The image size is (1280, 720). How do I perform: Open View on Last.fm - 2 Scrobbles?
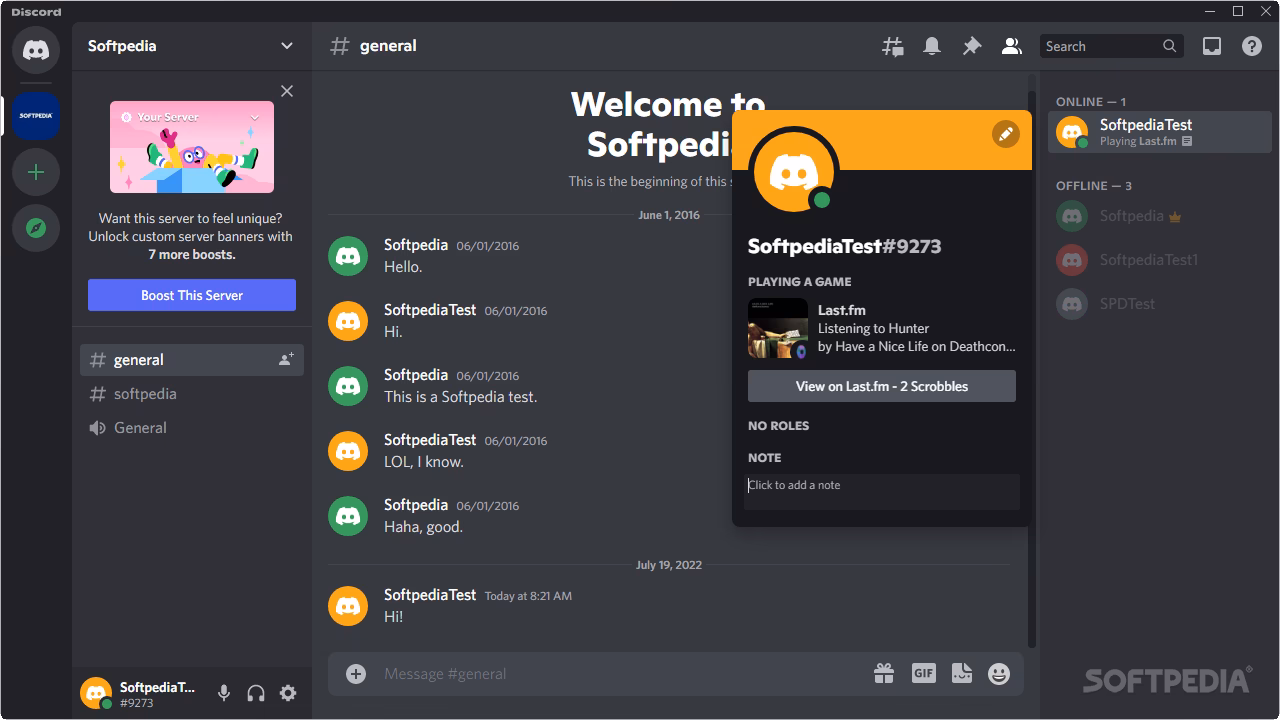(881, 386)
